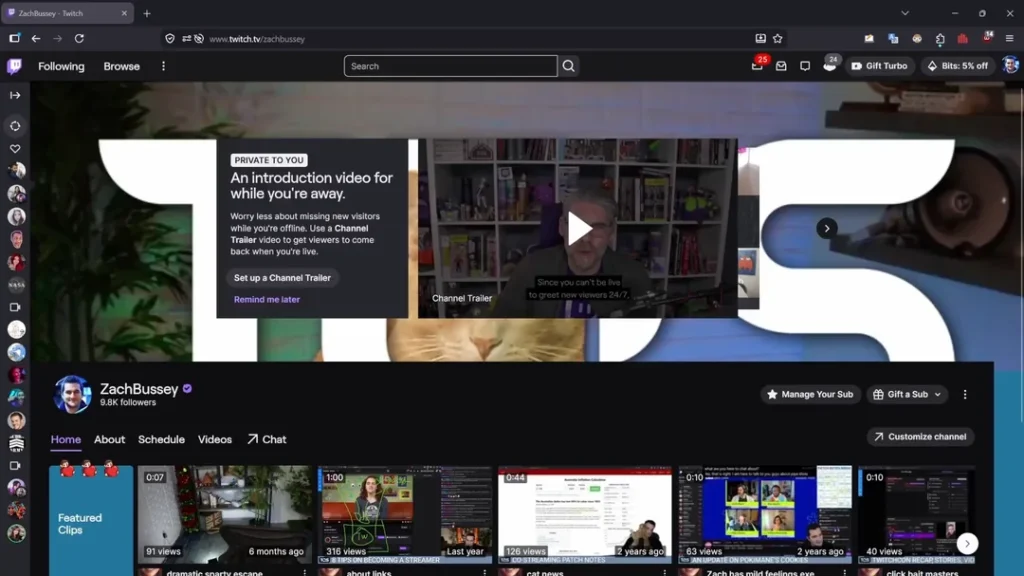Switch to the About tab
This screenshot has height=576, width=1024.
[109, 440]
